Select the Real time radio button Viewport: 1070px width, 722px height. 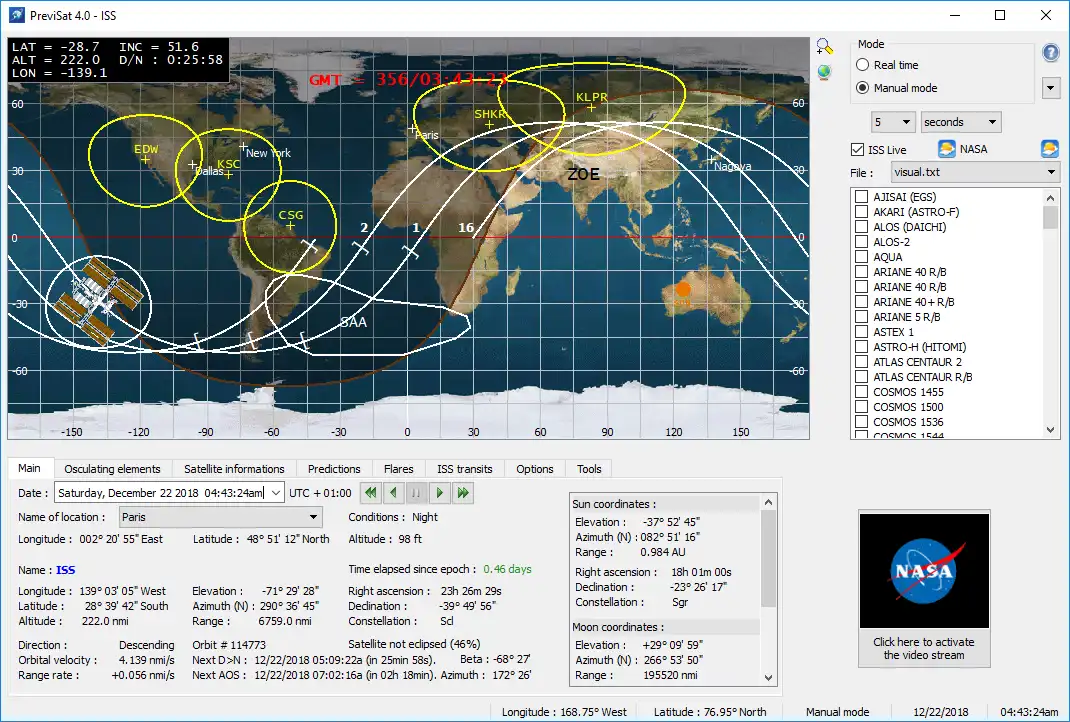point(863,65)
